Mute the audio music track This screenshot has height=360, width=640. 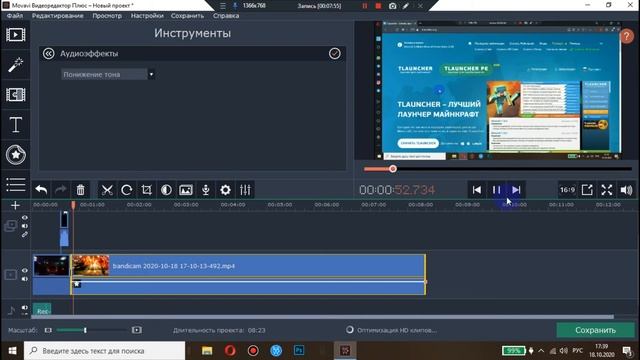(25, 307)
